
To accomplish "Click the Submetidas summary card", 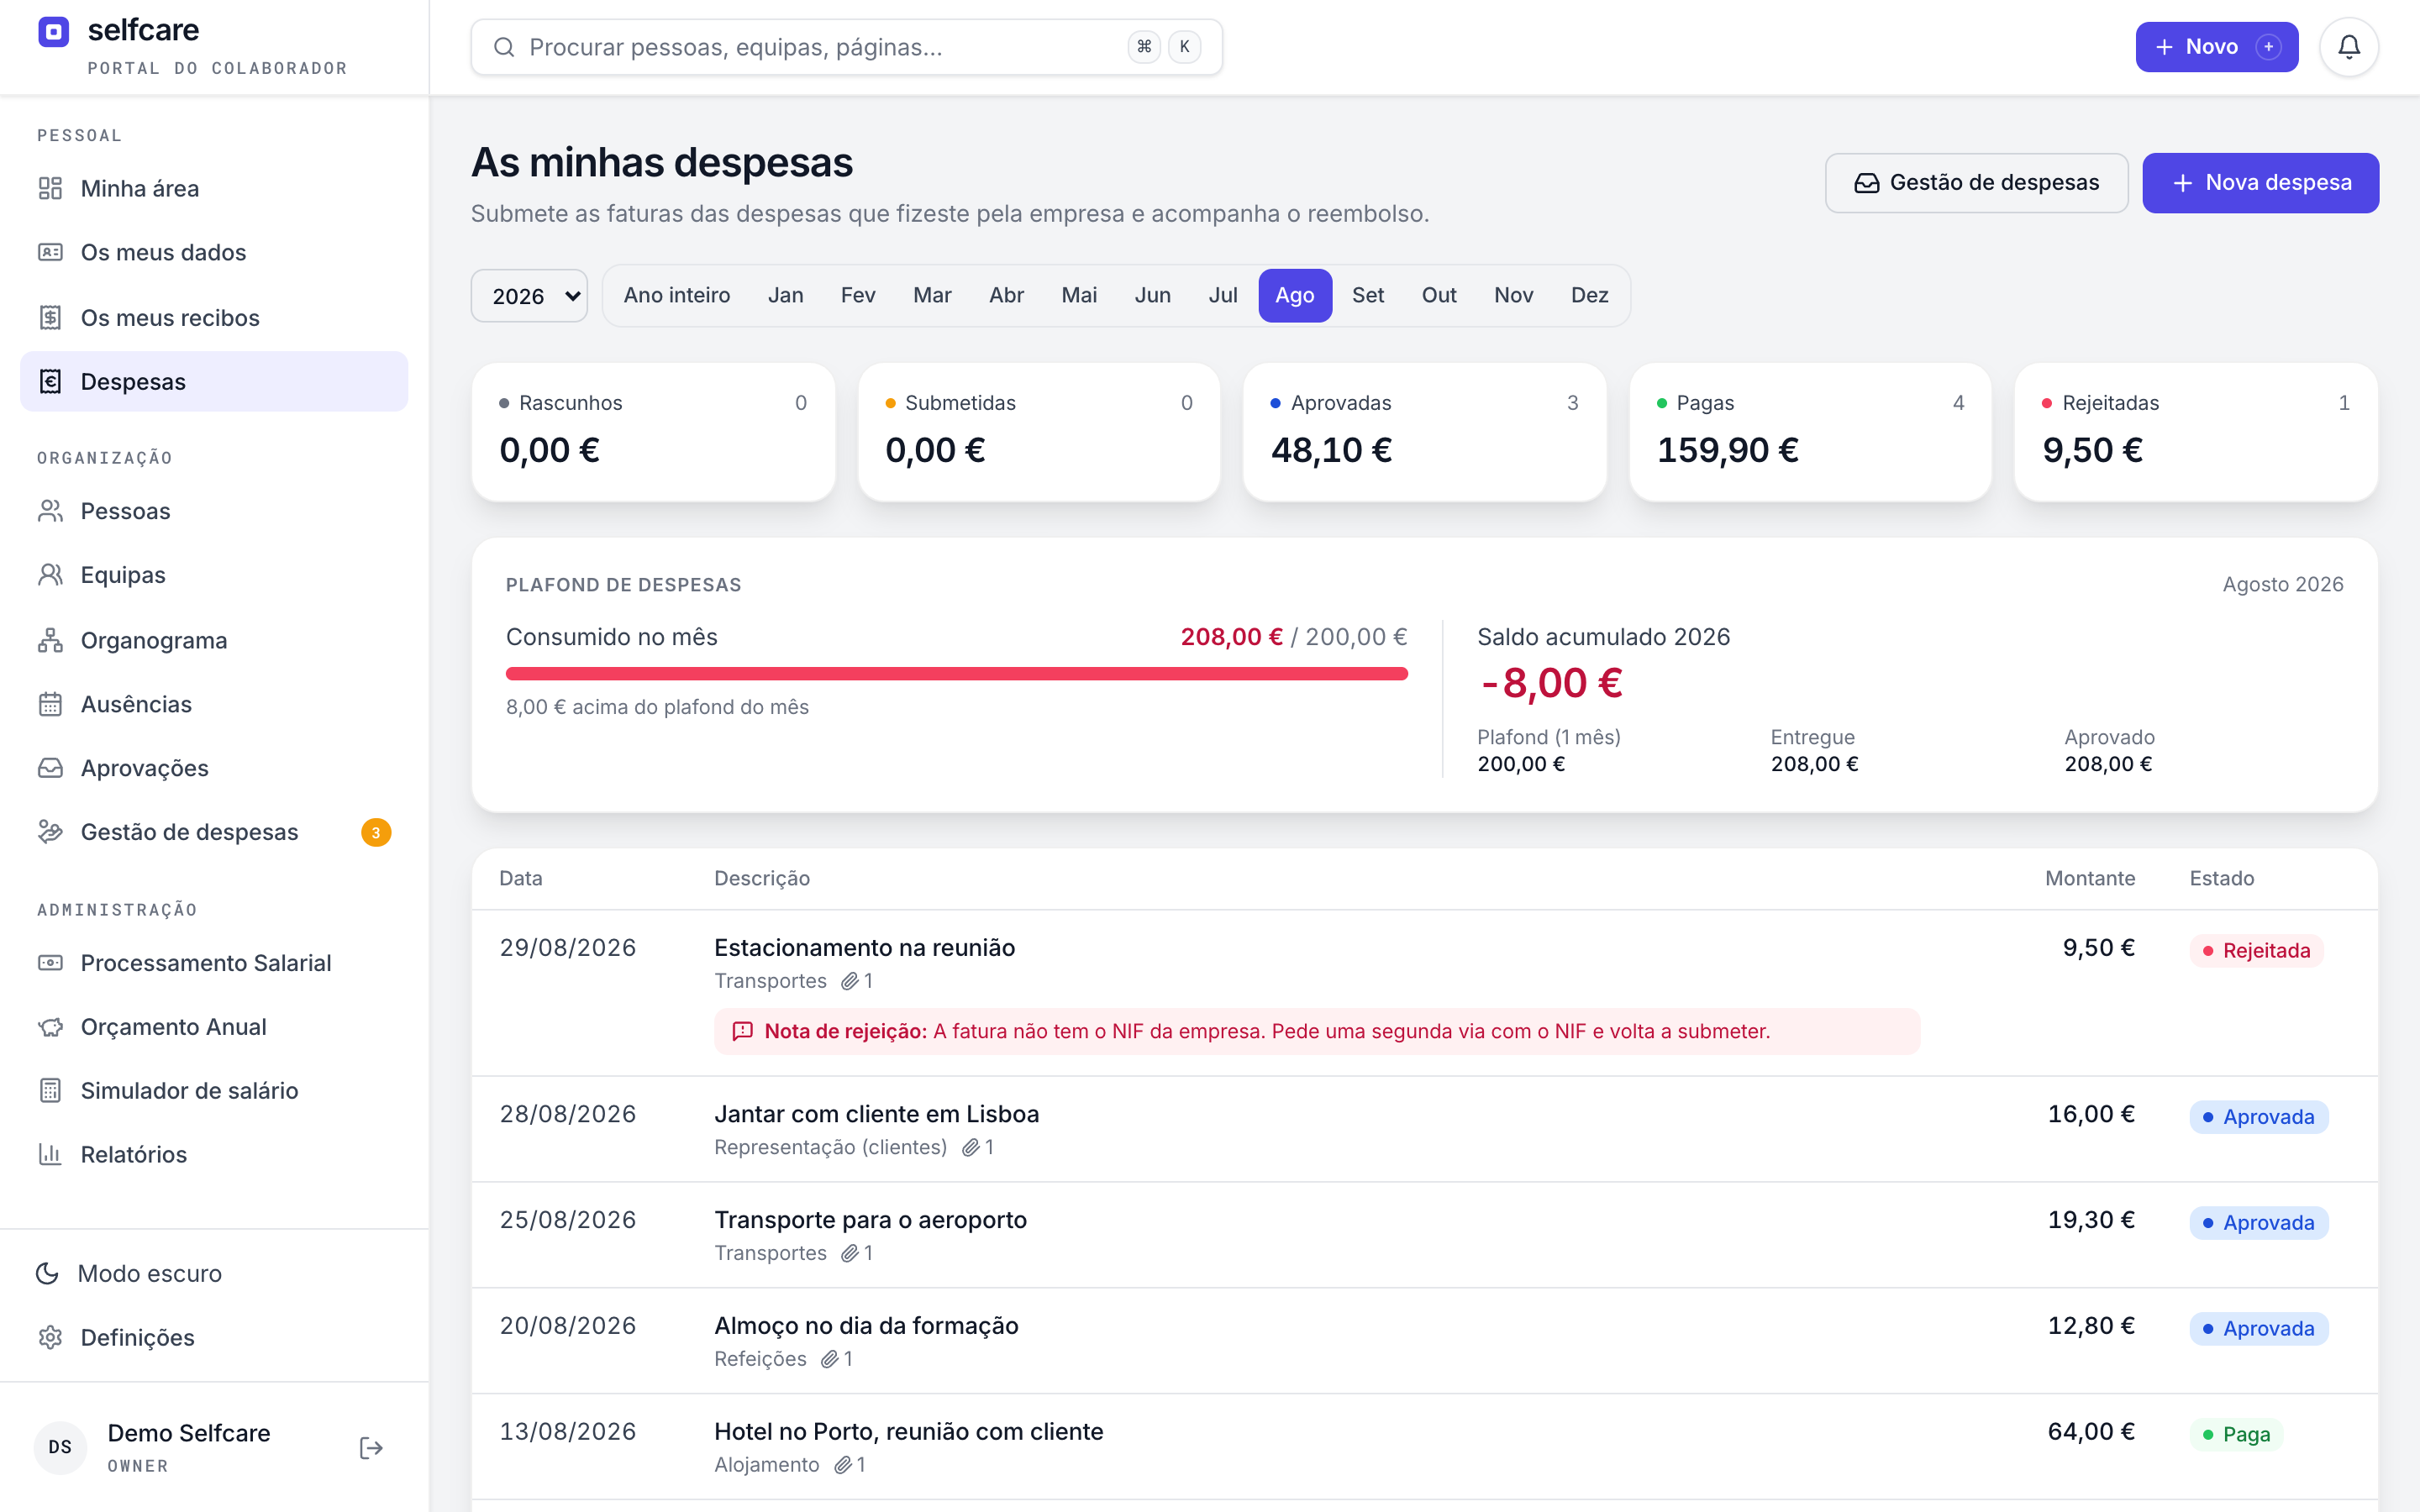I will coord(1039,432).
